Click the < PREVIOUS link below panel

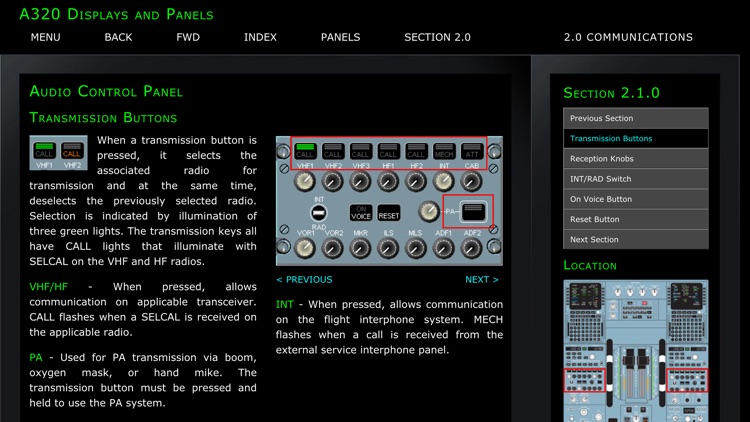(304, 279)
